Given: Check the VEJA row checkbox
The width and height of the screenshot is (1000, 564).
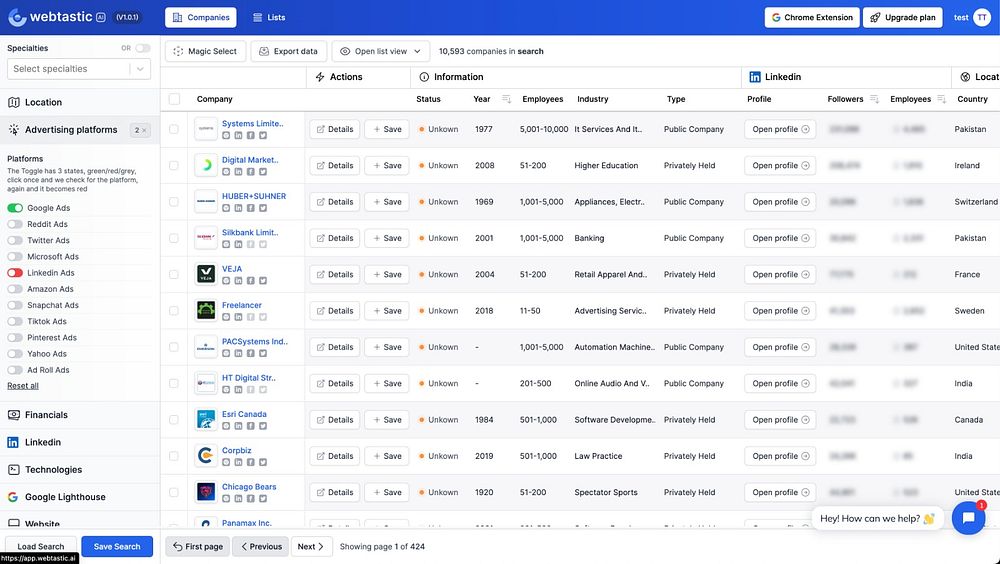Looking at the screenshot, I should point(173,274).
